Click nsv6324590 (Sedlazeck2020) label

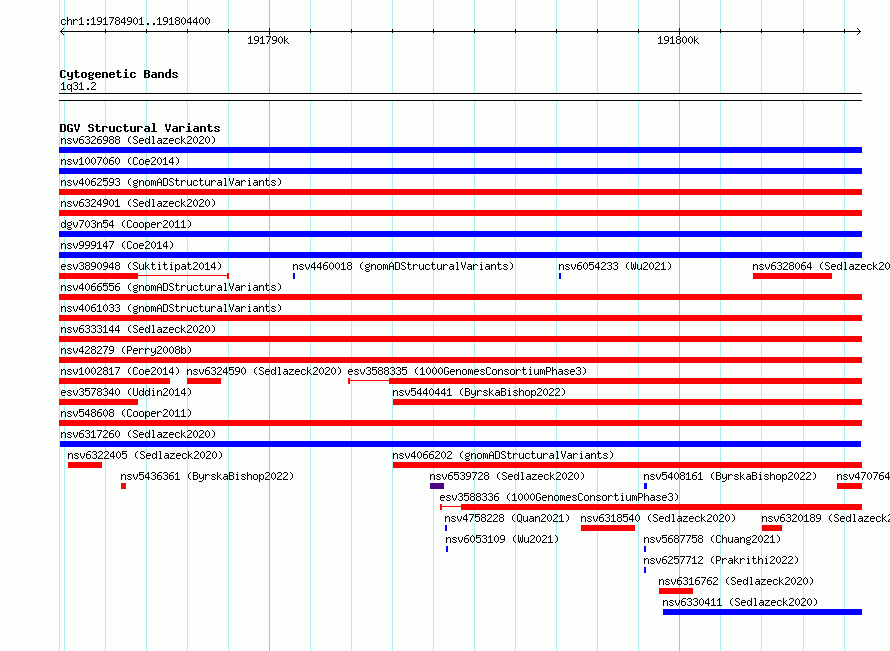(x=264, y=371)
